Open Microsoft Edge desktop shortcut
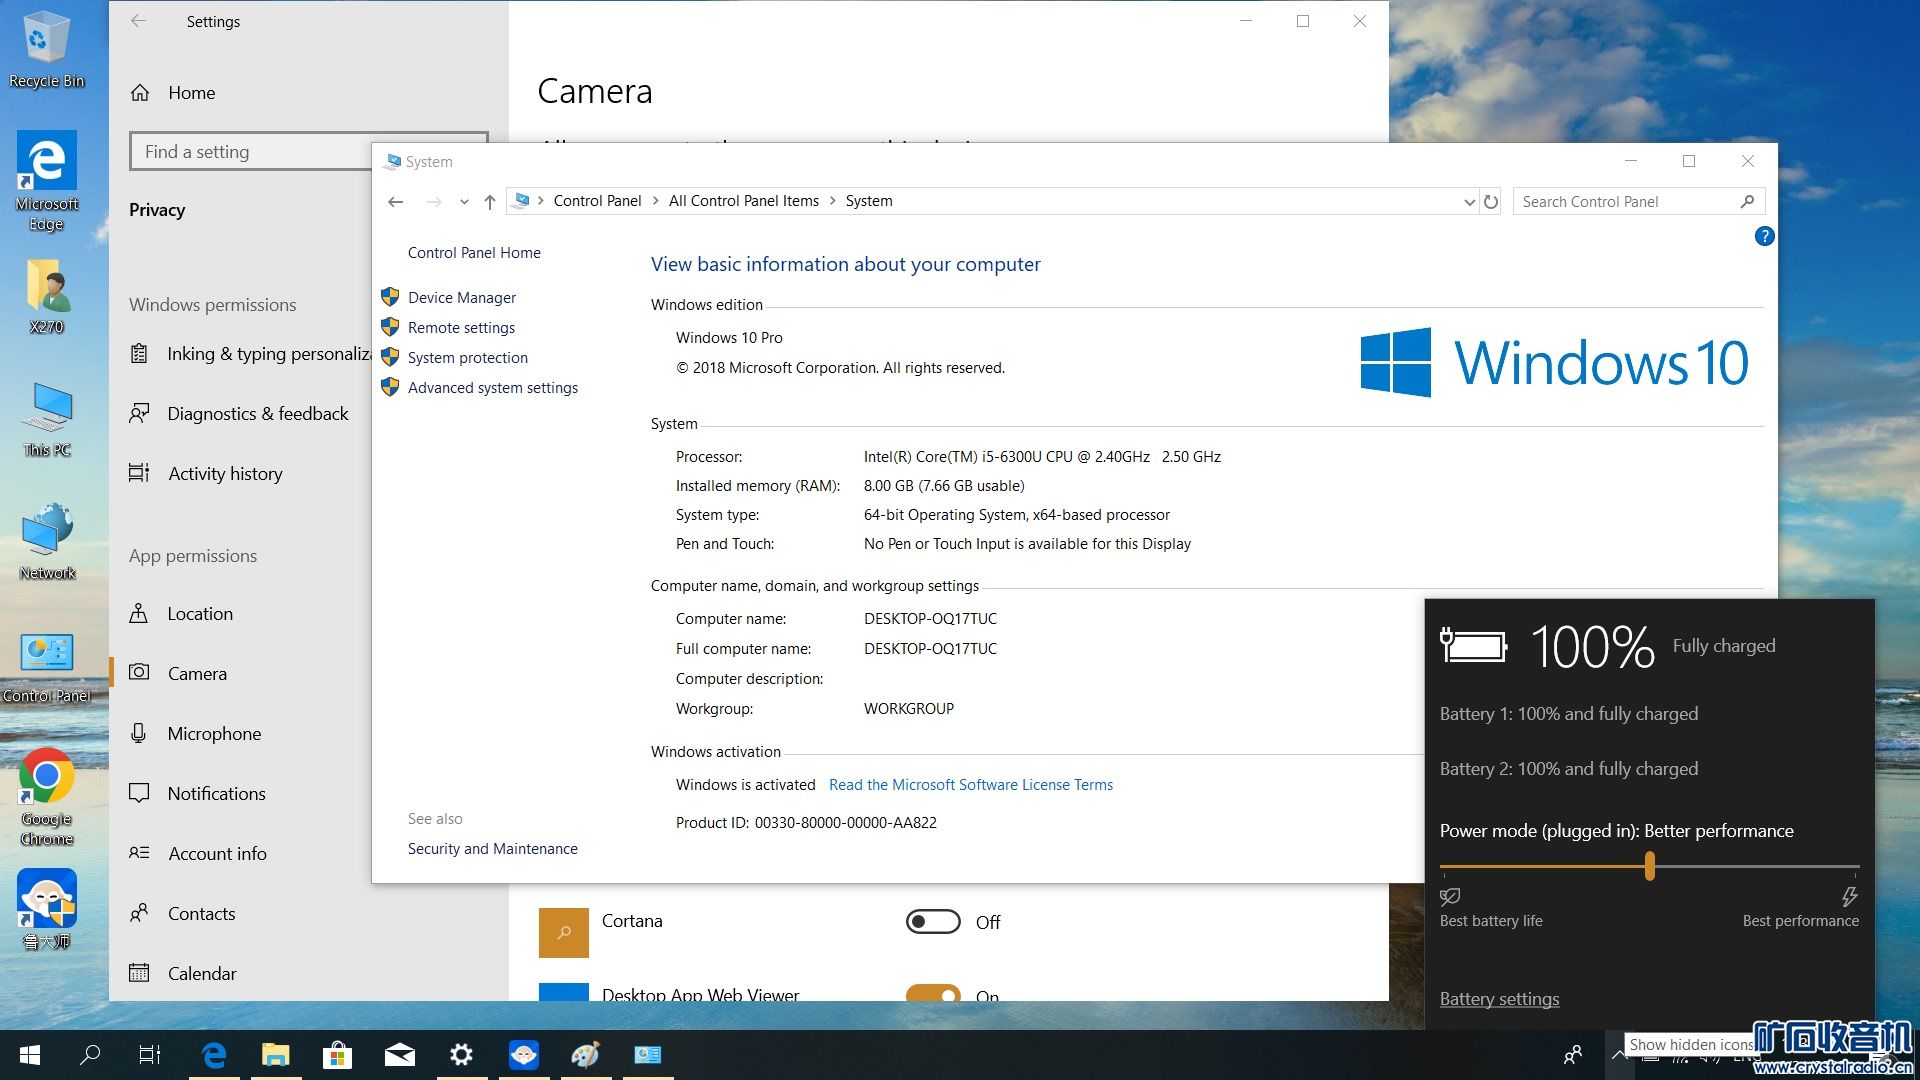This screenshot has height=1080, width=1920. pyautogui.click(x=46, y=180)
